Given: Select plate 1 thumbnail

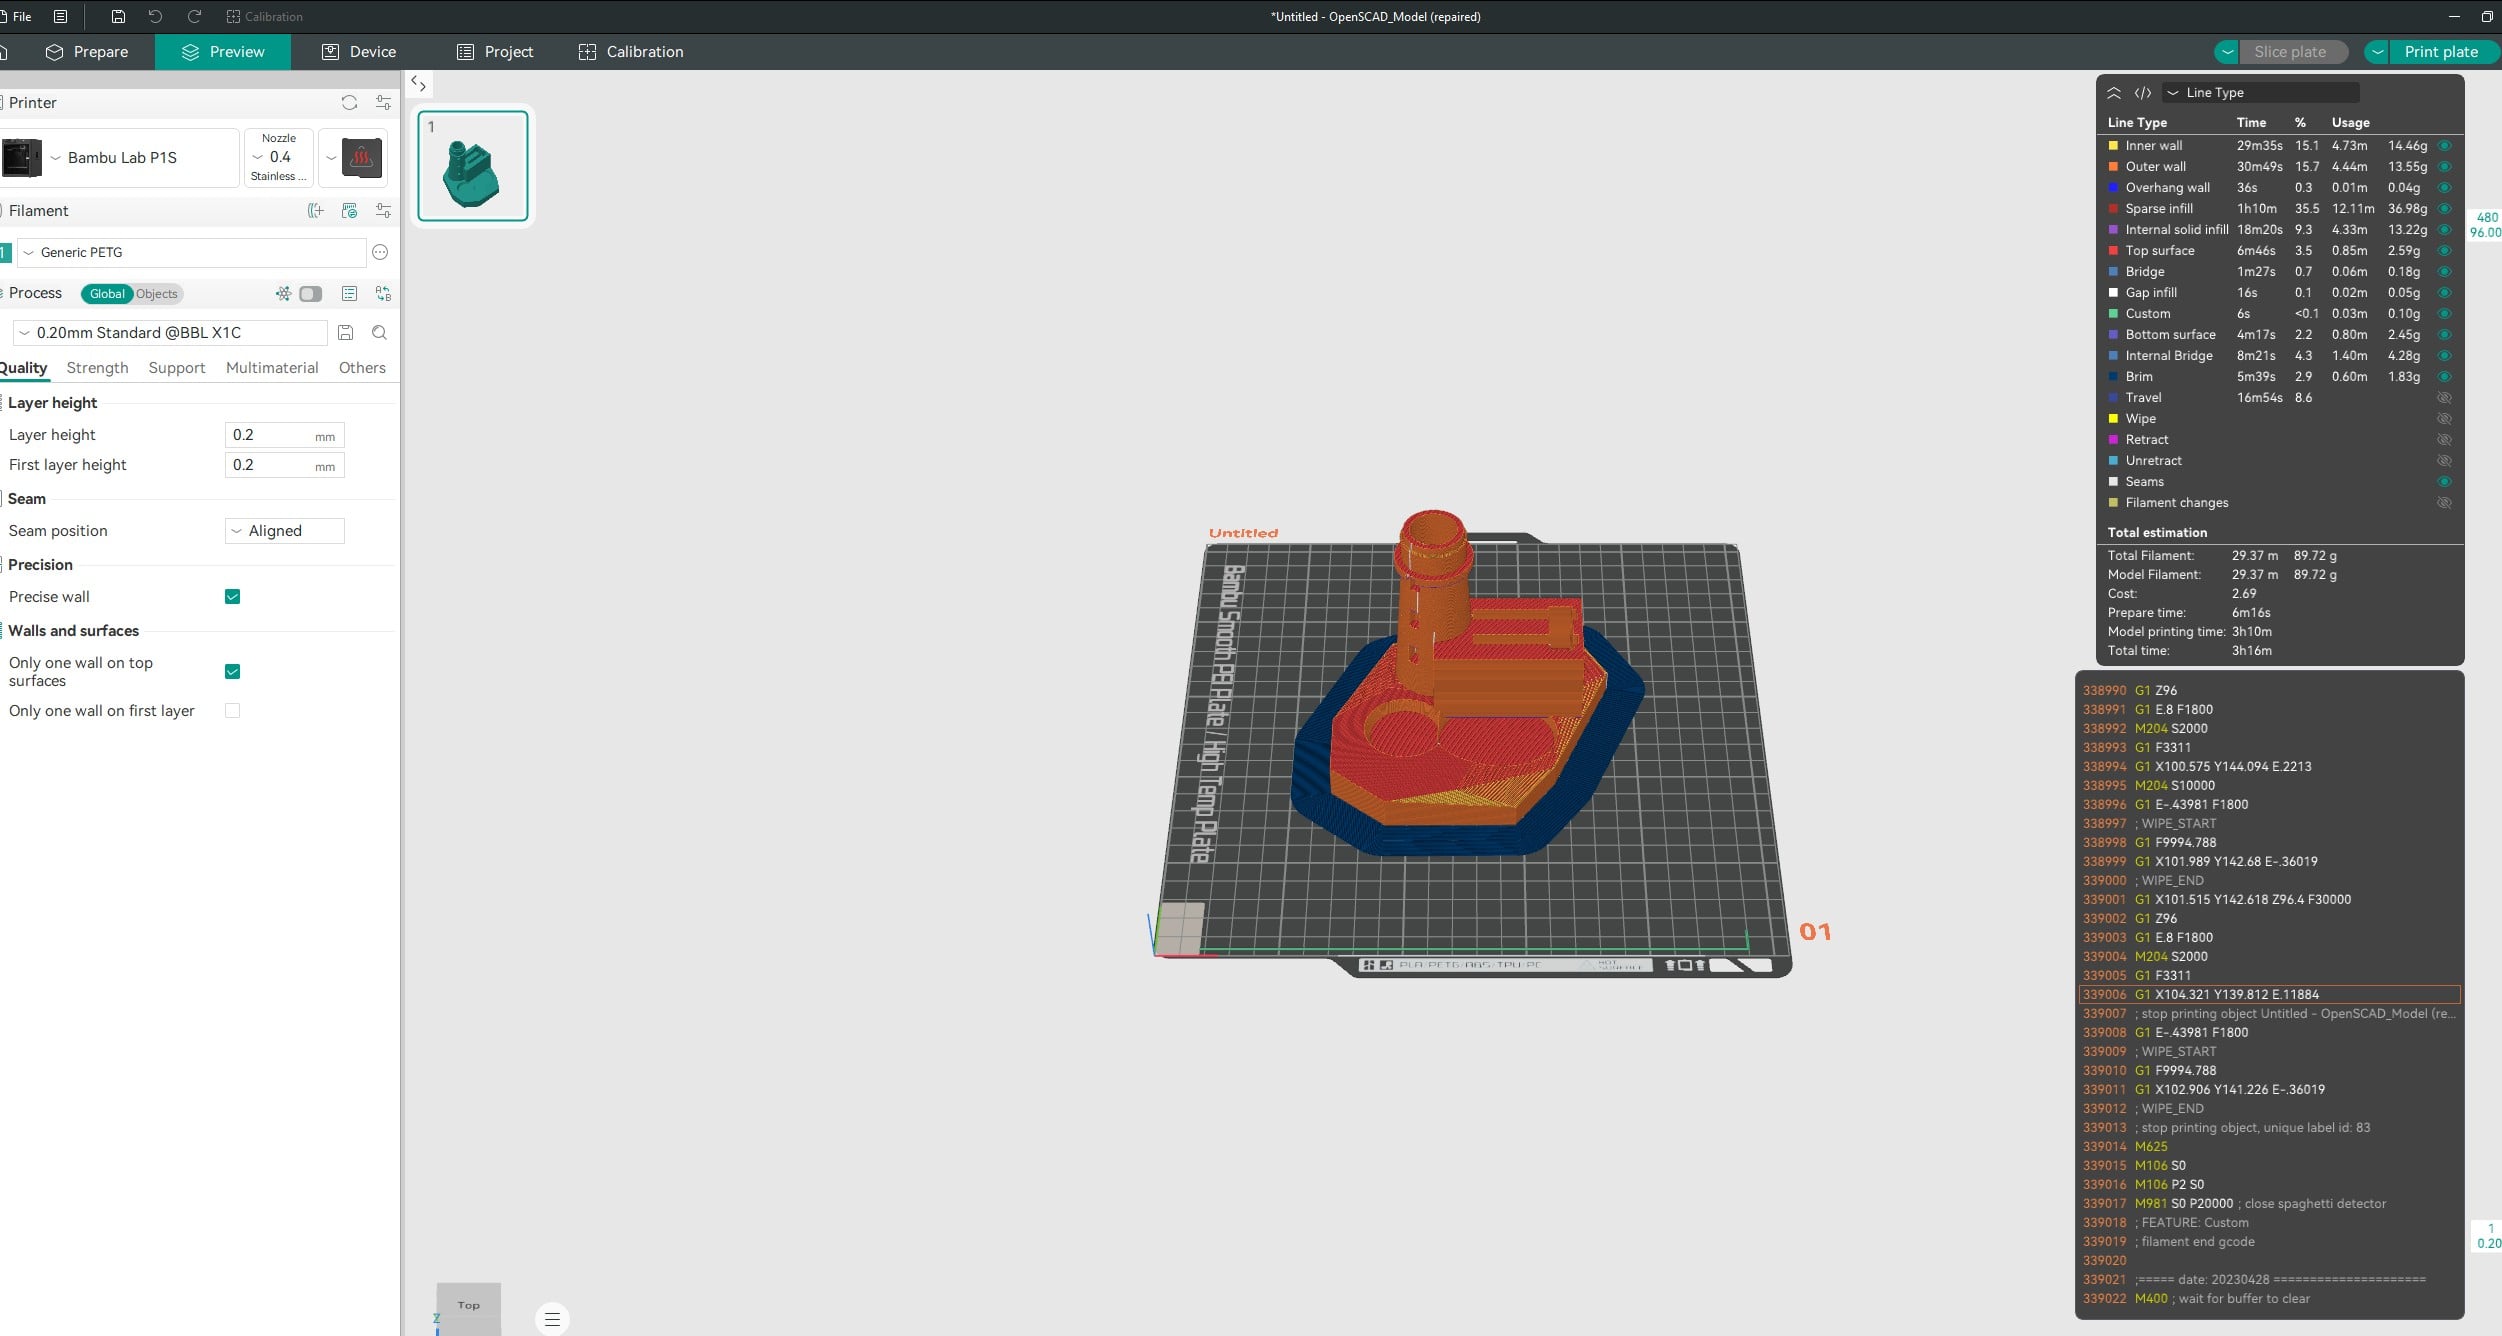Looking at the screenshot, I should pyautogui.click(x=473, y=165).
